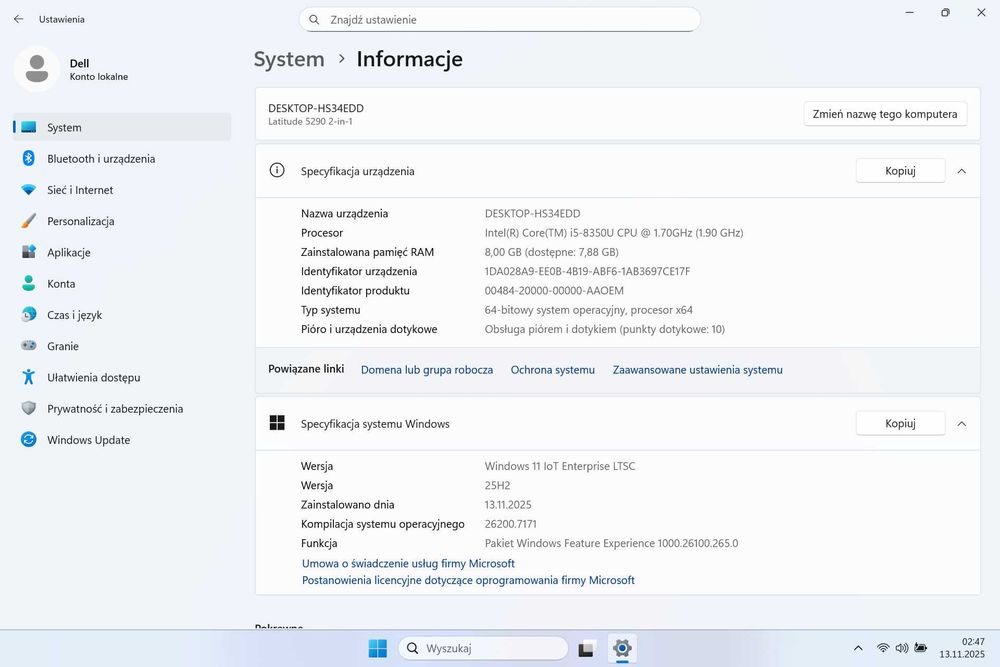Click the Dell account avatar icon

click(x=37, y=68)
